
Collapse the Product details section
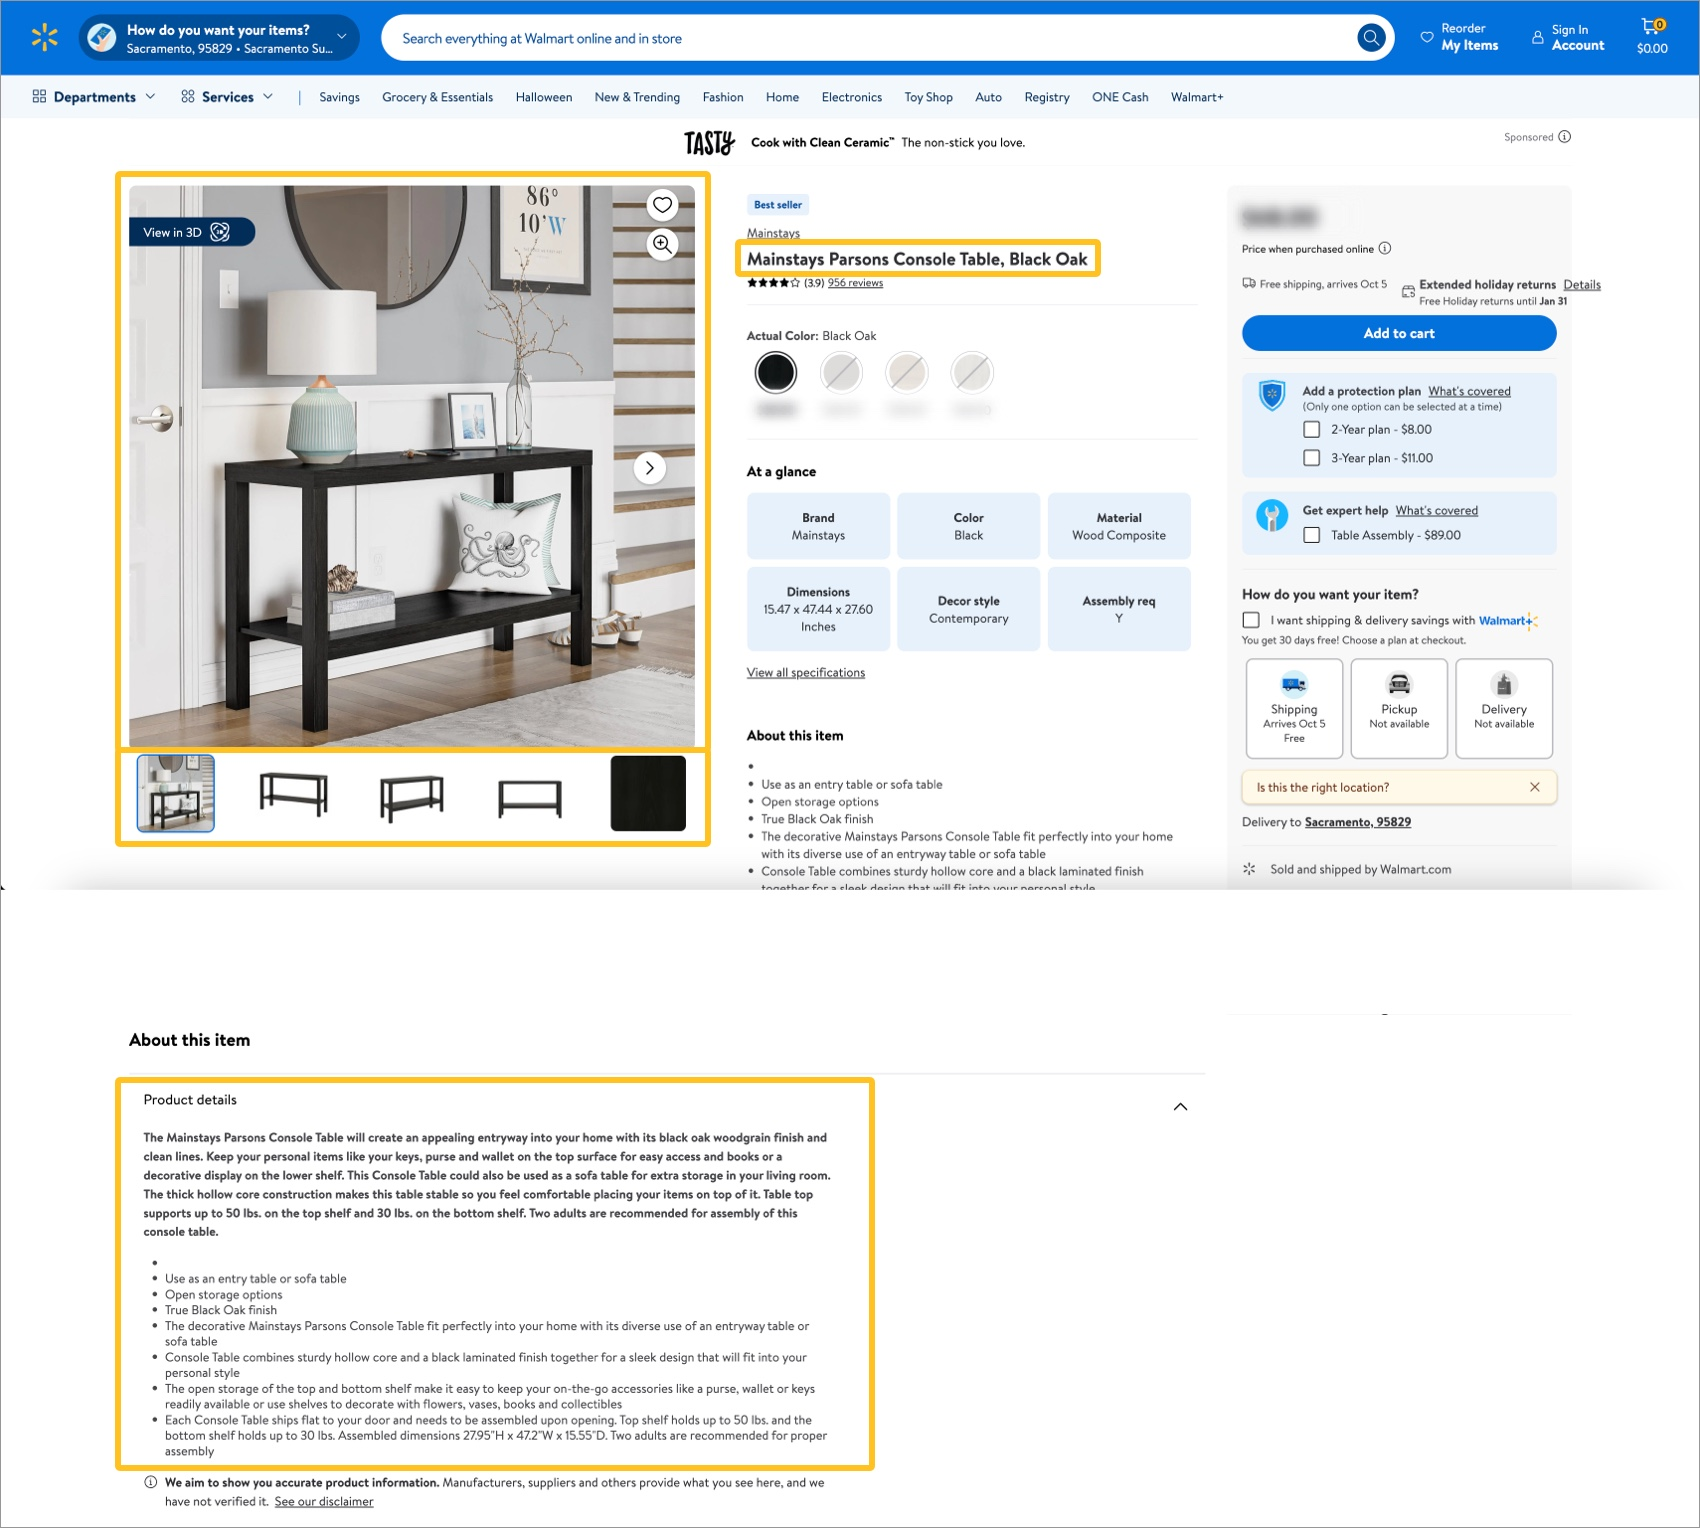[x=1180, y=1106]
